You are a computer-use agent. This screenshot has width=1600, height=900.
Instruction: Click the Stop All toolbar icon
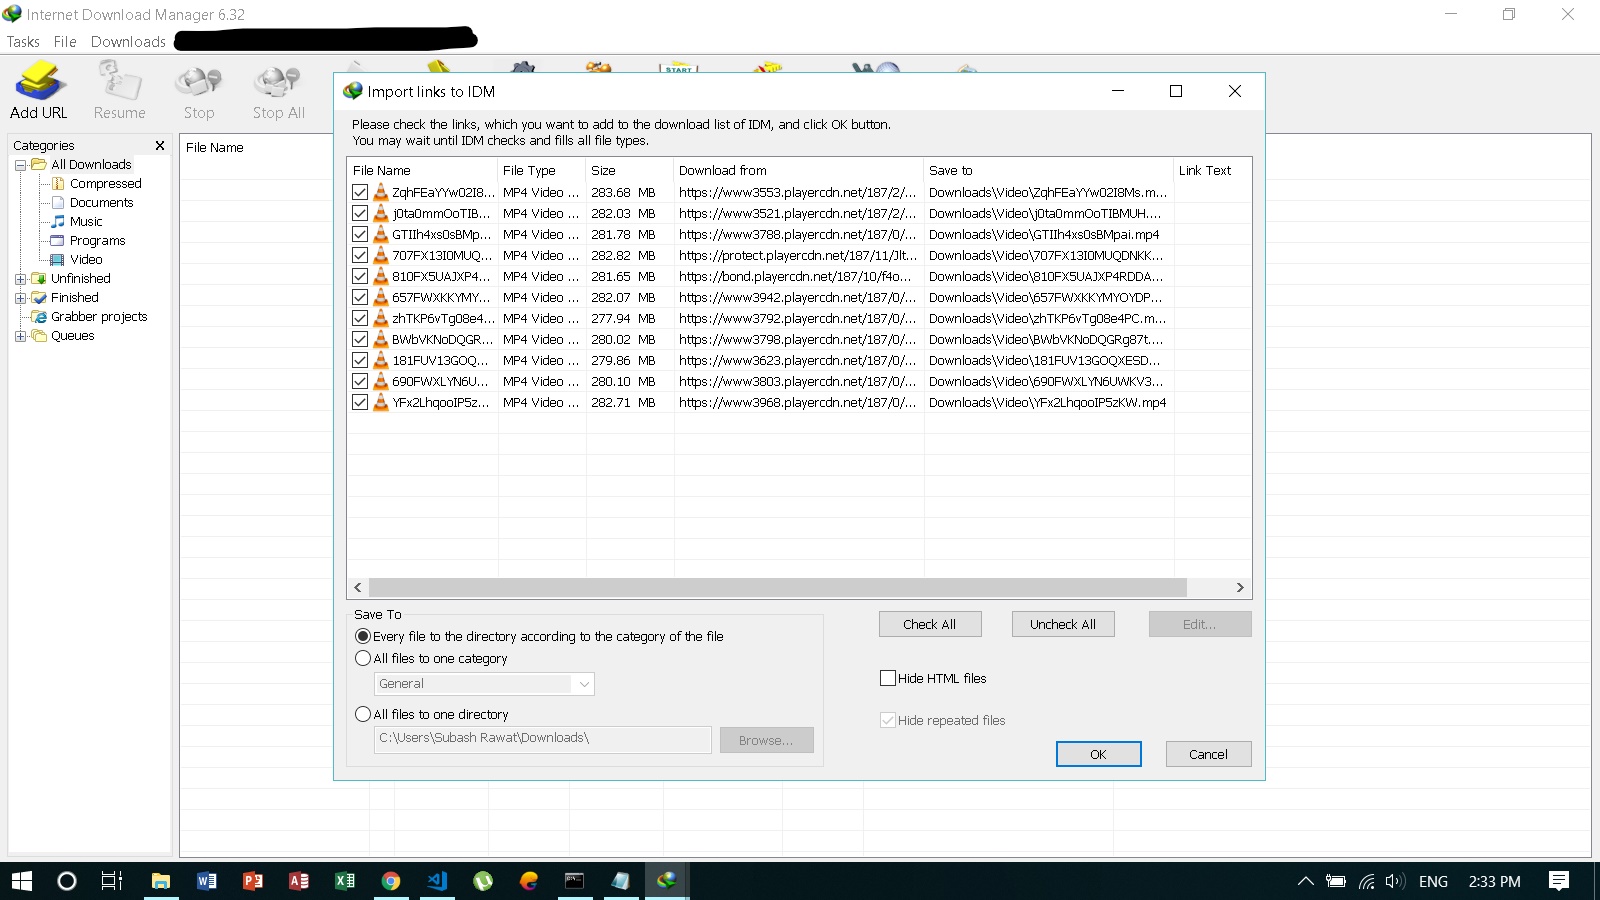tap(277, 90)
